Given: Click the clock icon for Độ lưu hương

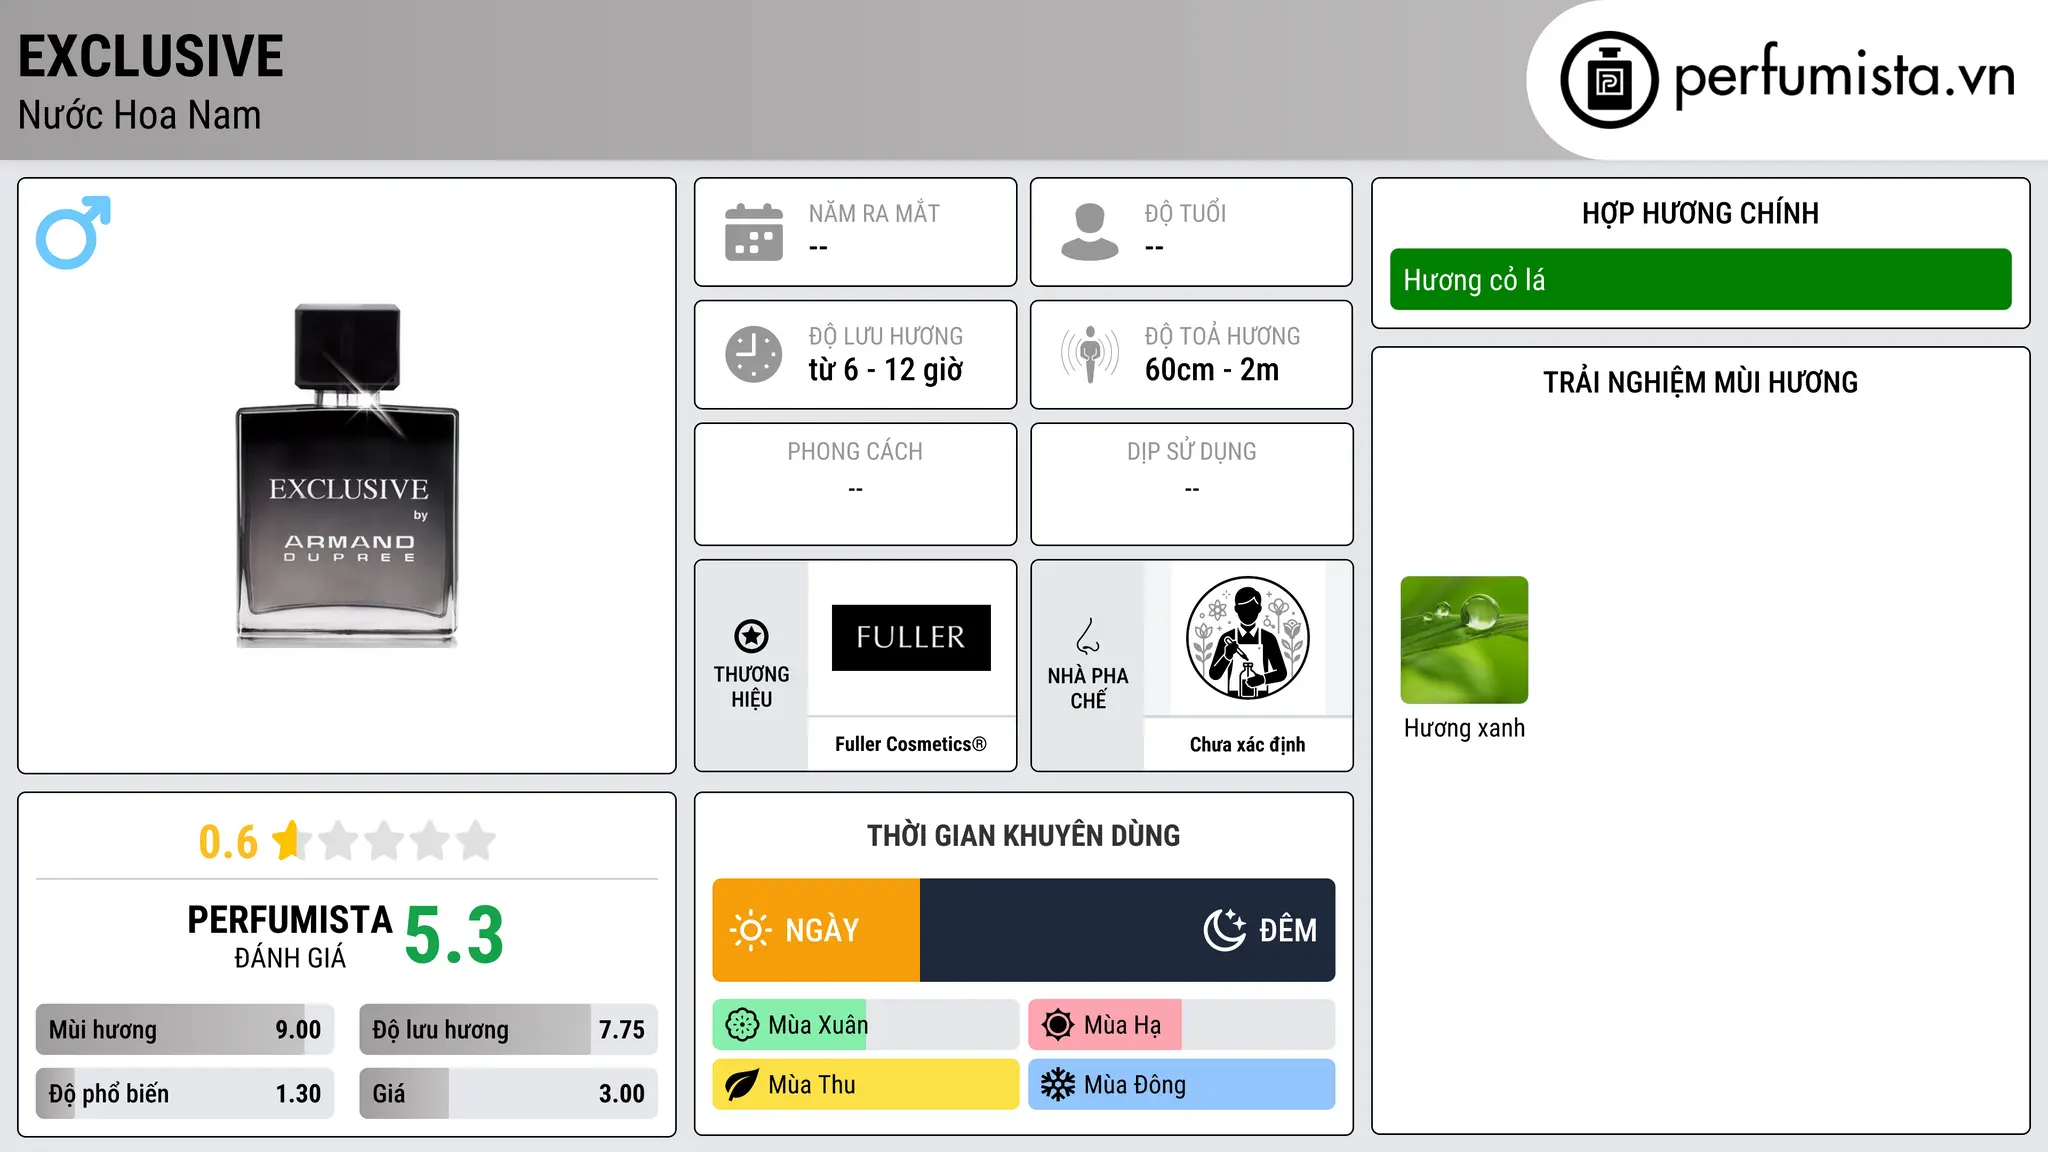Looking at the screenshot, I should pos(754,354).
